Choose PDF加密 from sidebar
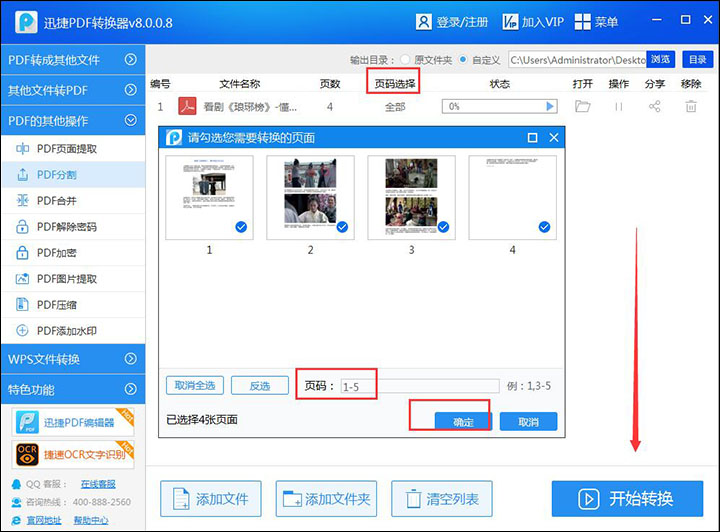 (73, 252)
